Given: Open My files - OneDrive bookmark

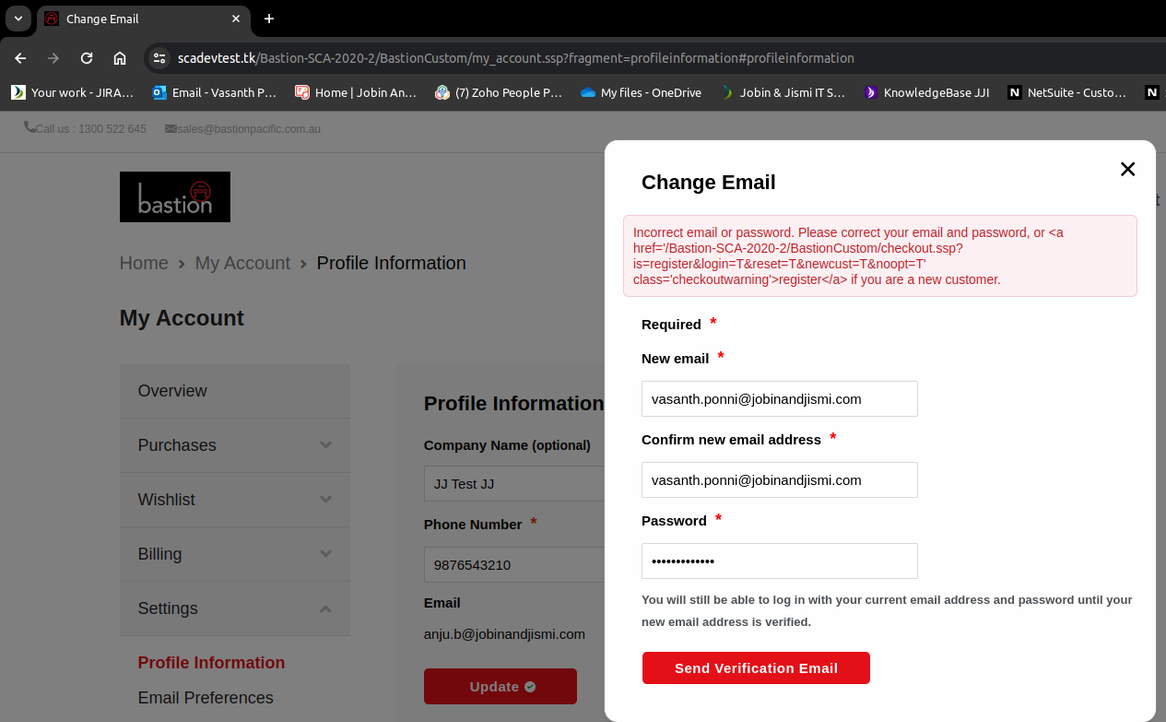Looking at the screenshot, I should click(641, 92).
